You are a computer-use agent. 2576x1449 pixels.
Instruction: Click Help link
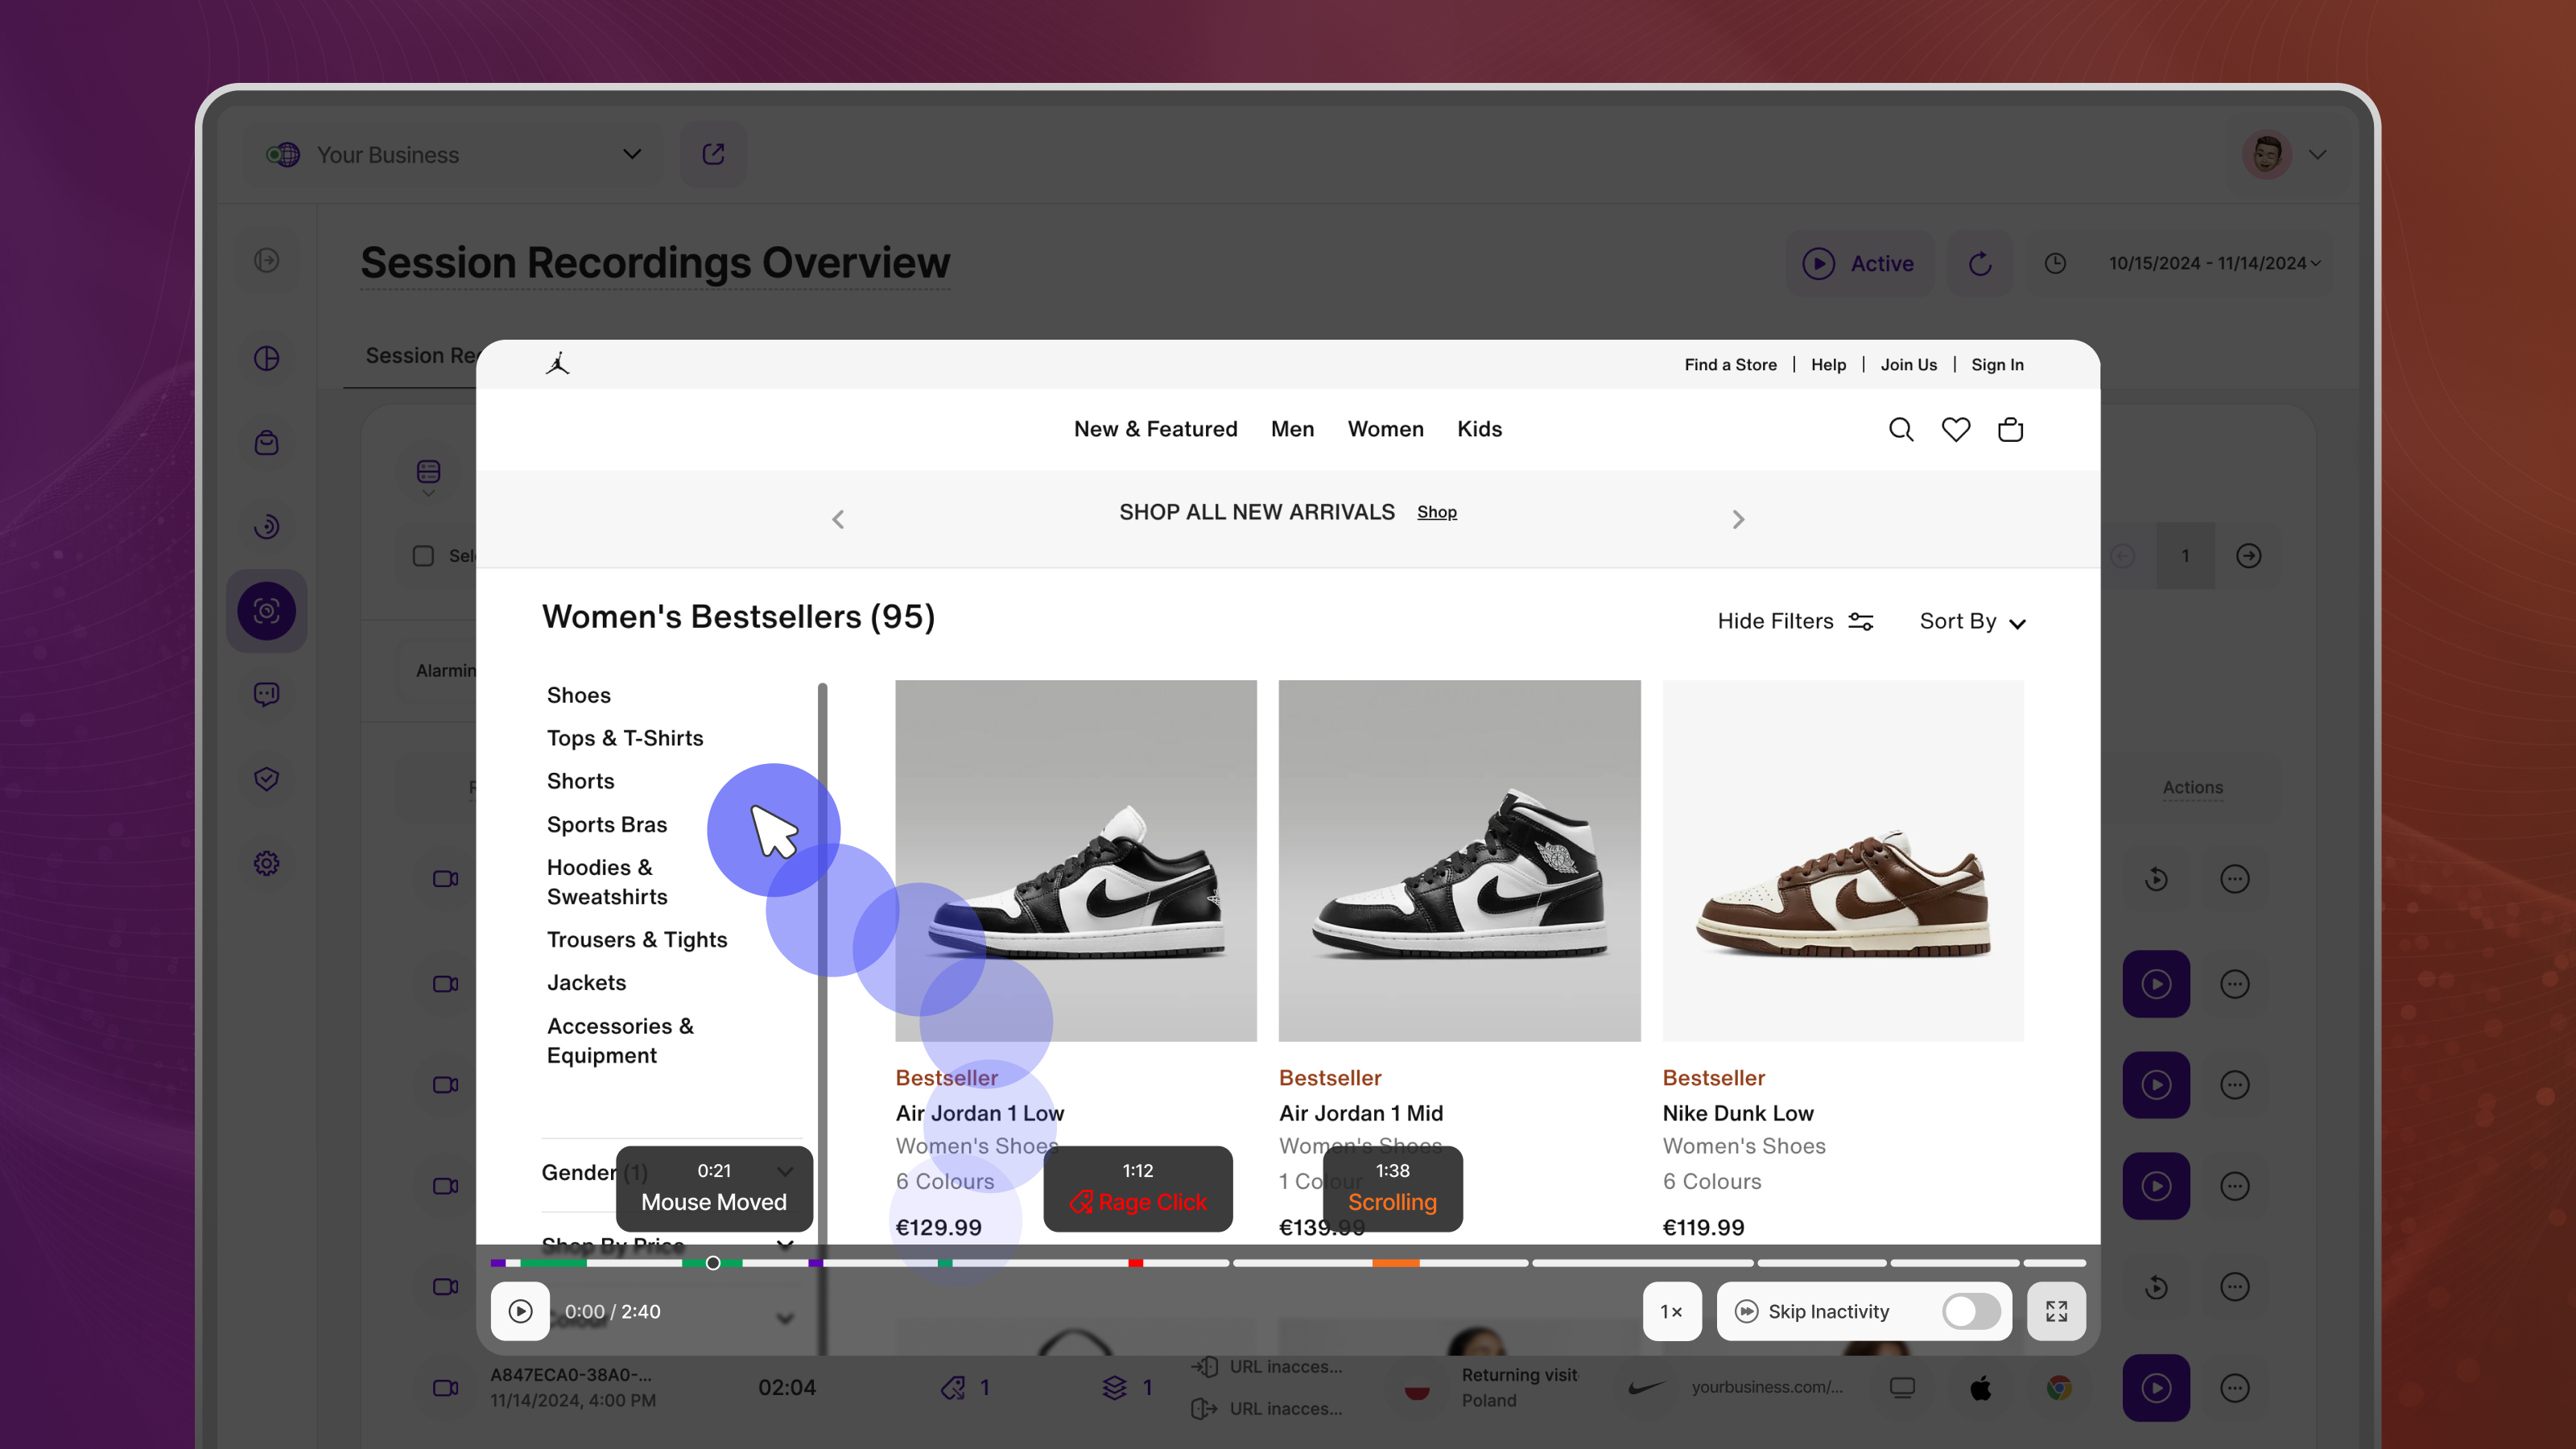click(1828, 365)
